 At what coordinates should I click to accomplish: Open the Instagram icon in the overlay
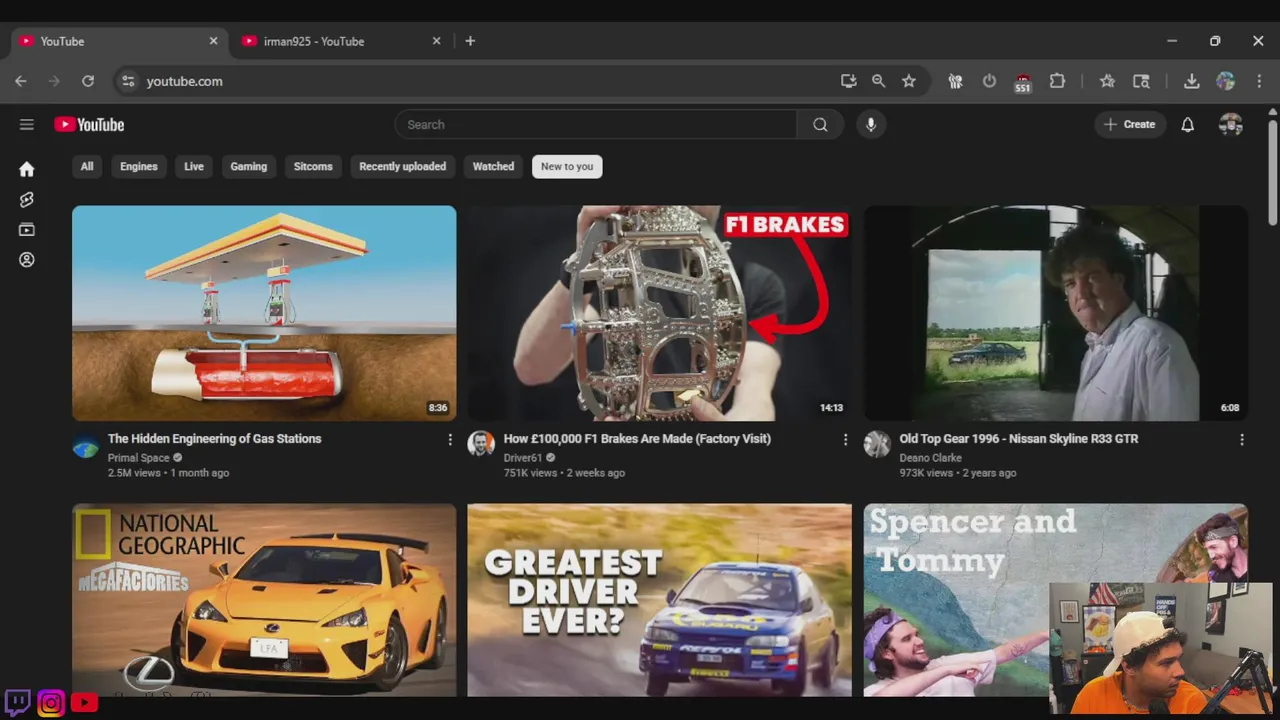51,703
